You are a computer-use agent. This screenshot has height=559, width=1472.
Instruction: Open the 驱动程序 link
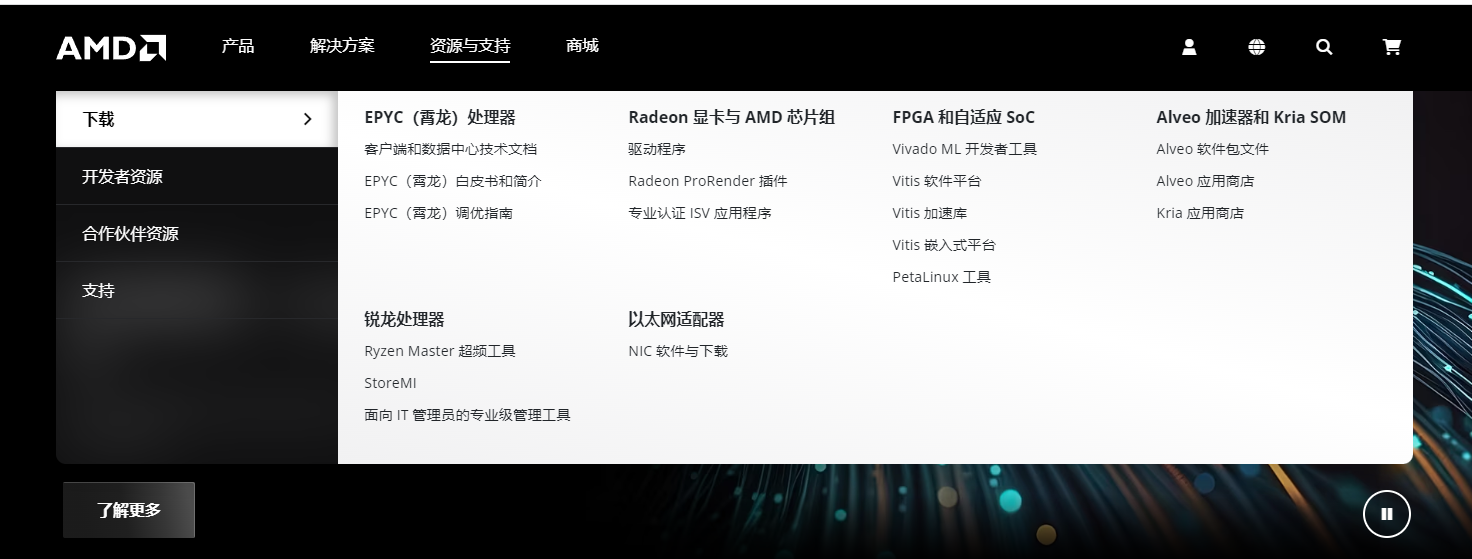pos(657,149)
